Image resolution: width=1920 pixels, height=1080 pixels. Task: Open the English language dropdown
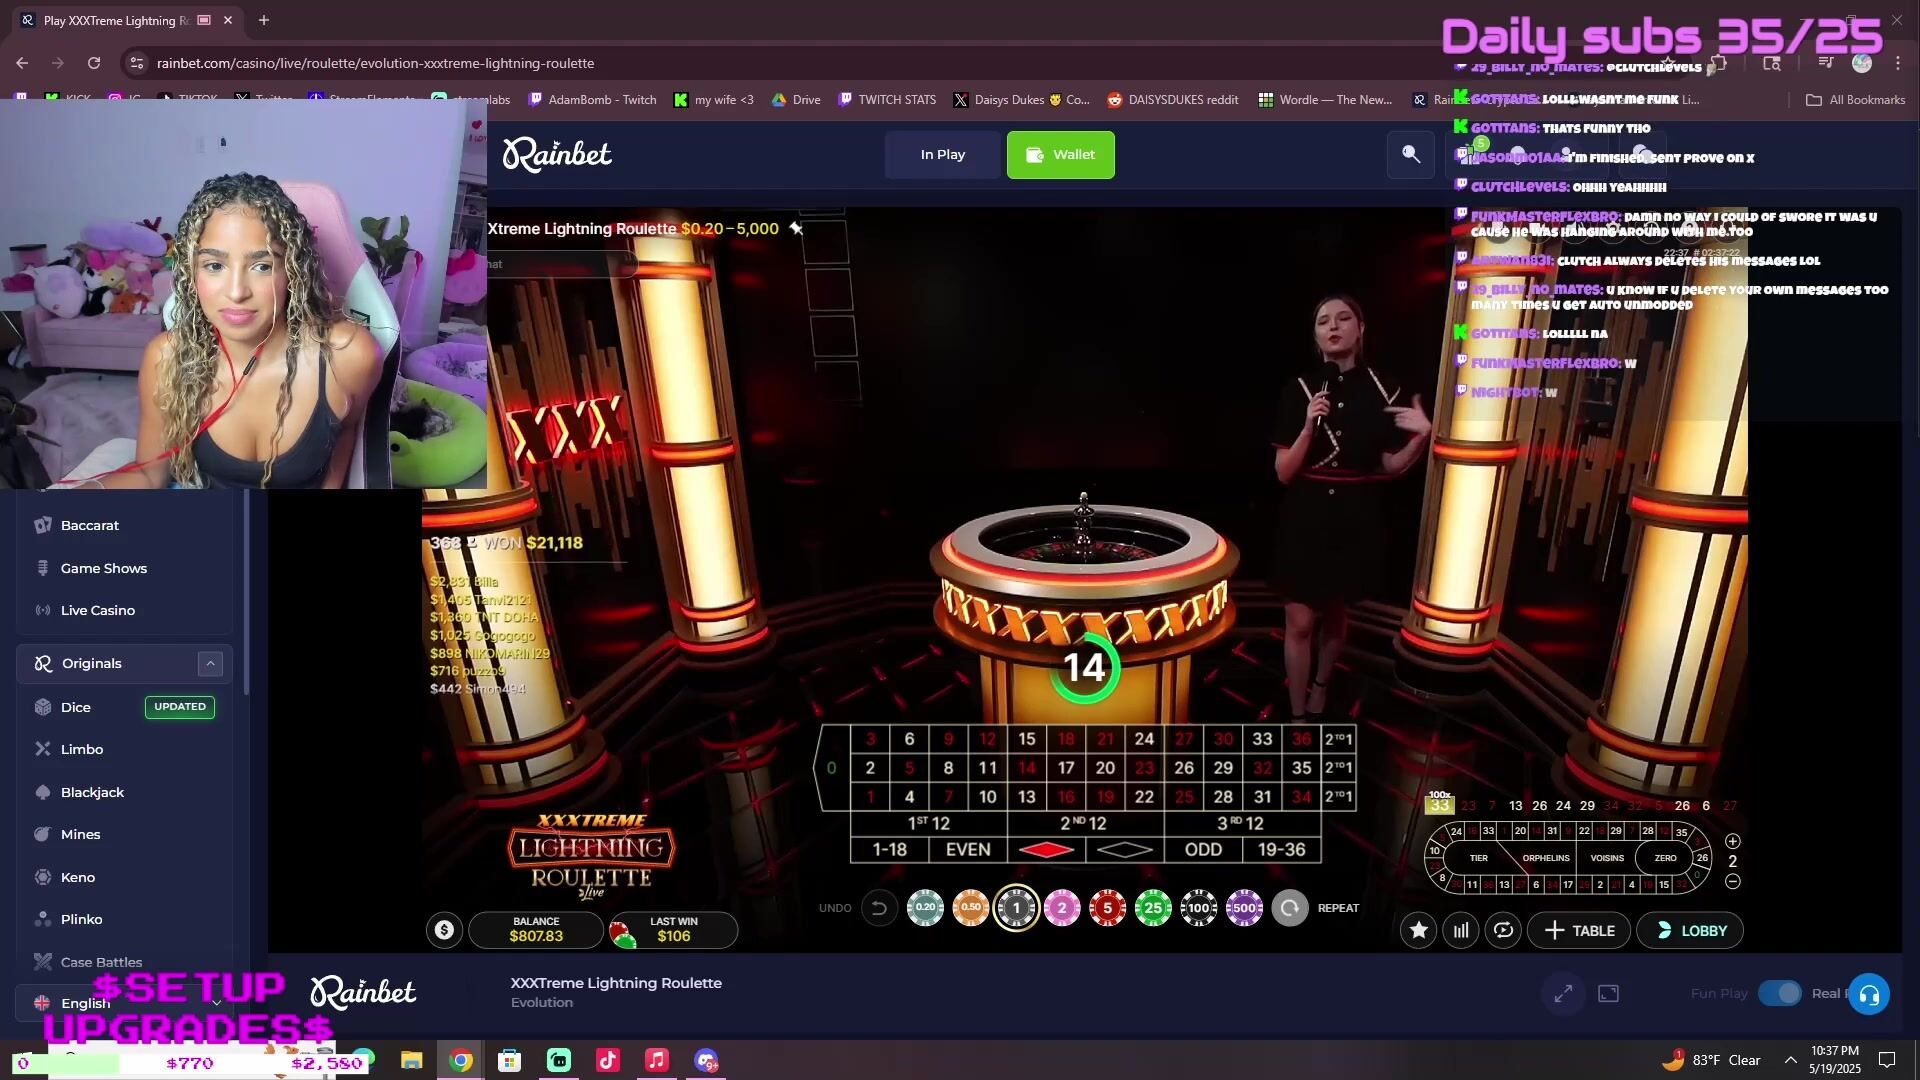coord(124,1002)
